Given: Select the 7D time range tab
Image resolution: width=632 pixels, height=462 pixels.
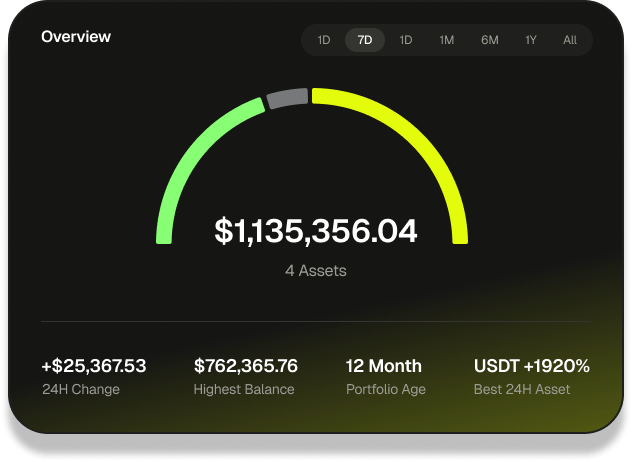Looking at the screenshot, I should [x=365, y=40].
